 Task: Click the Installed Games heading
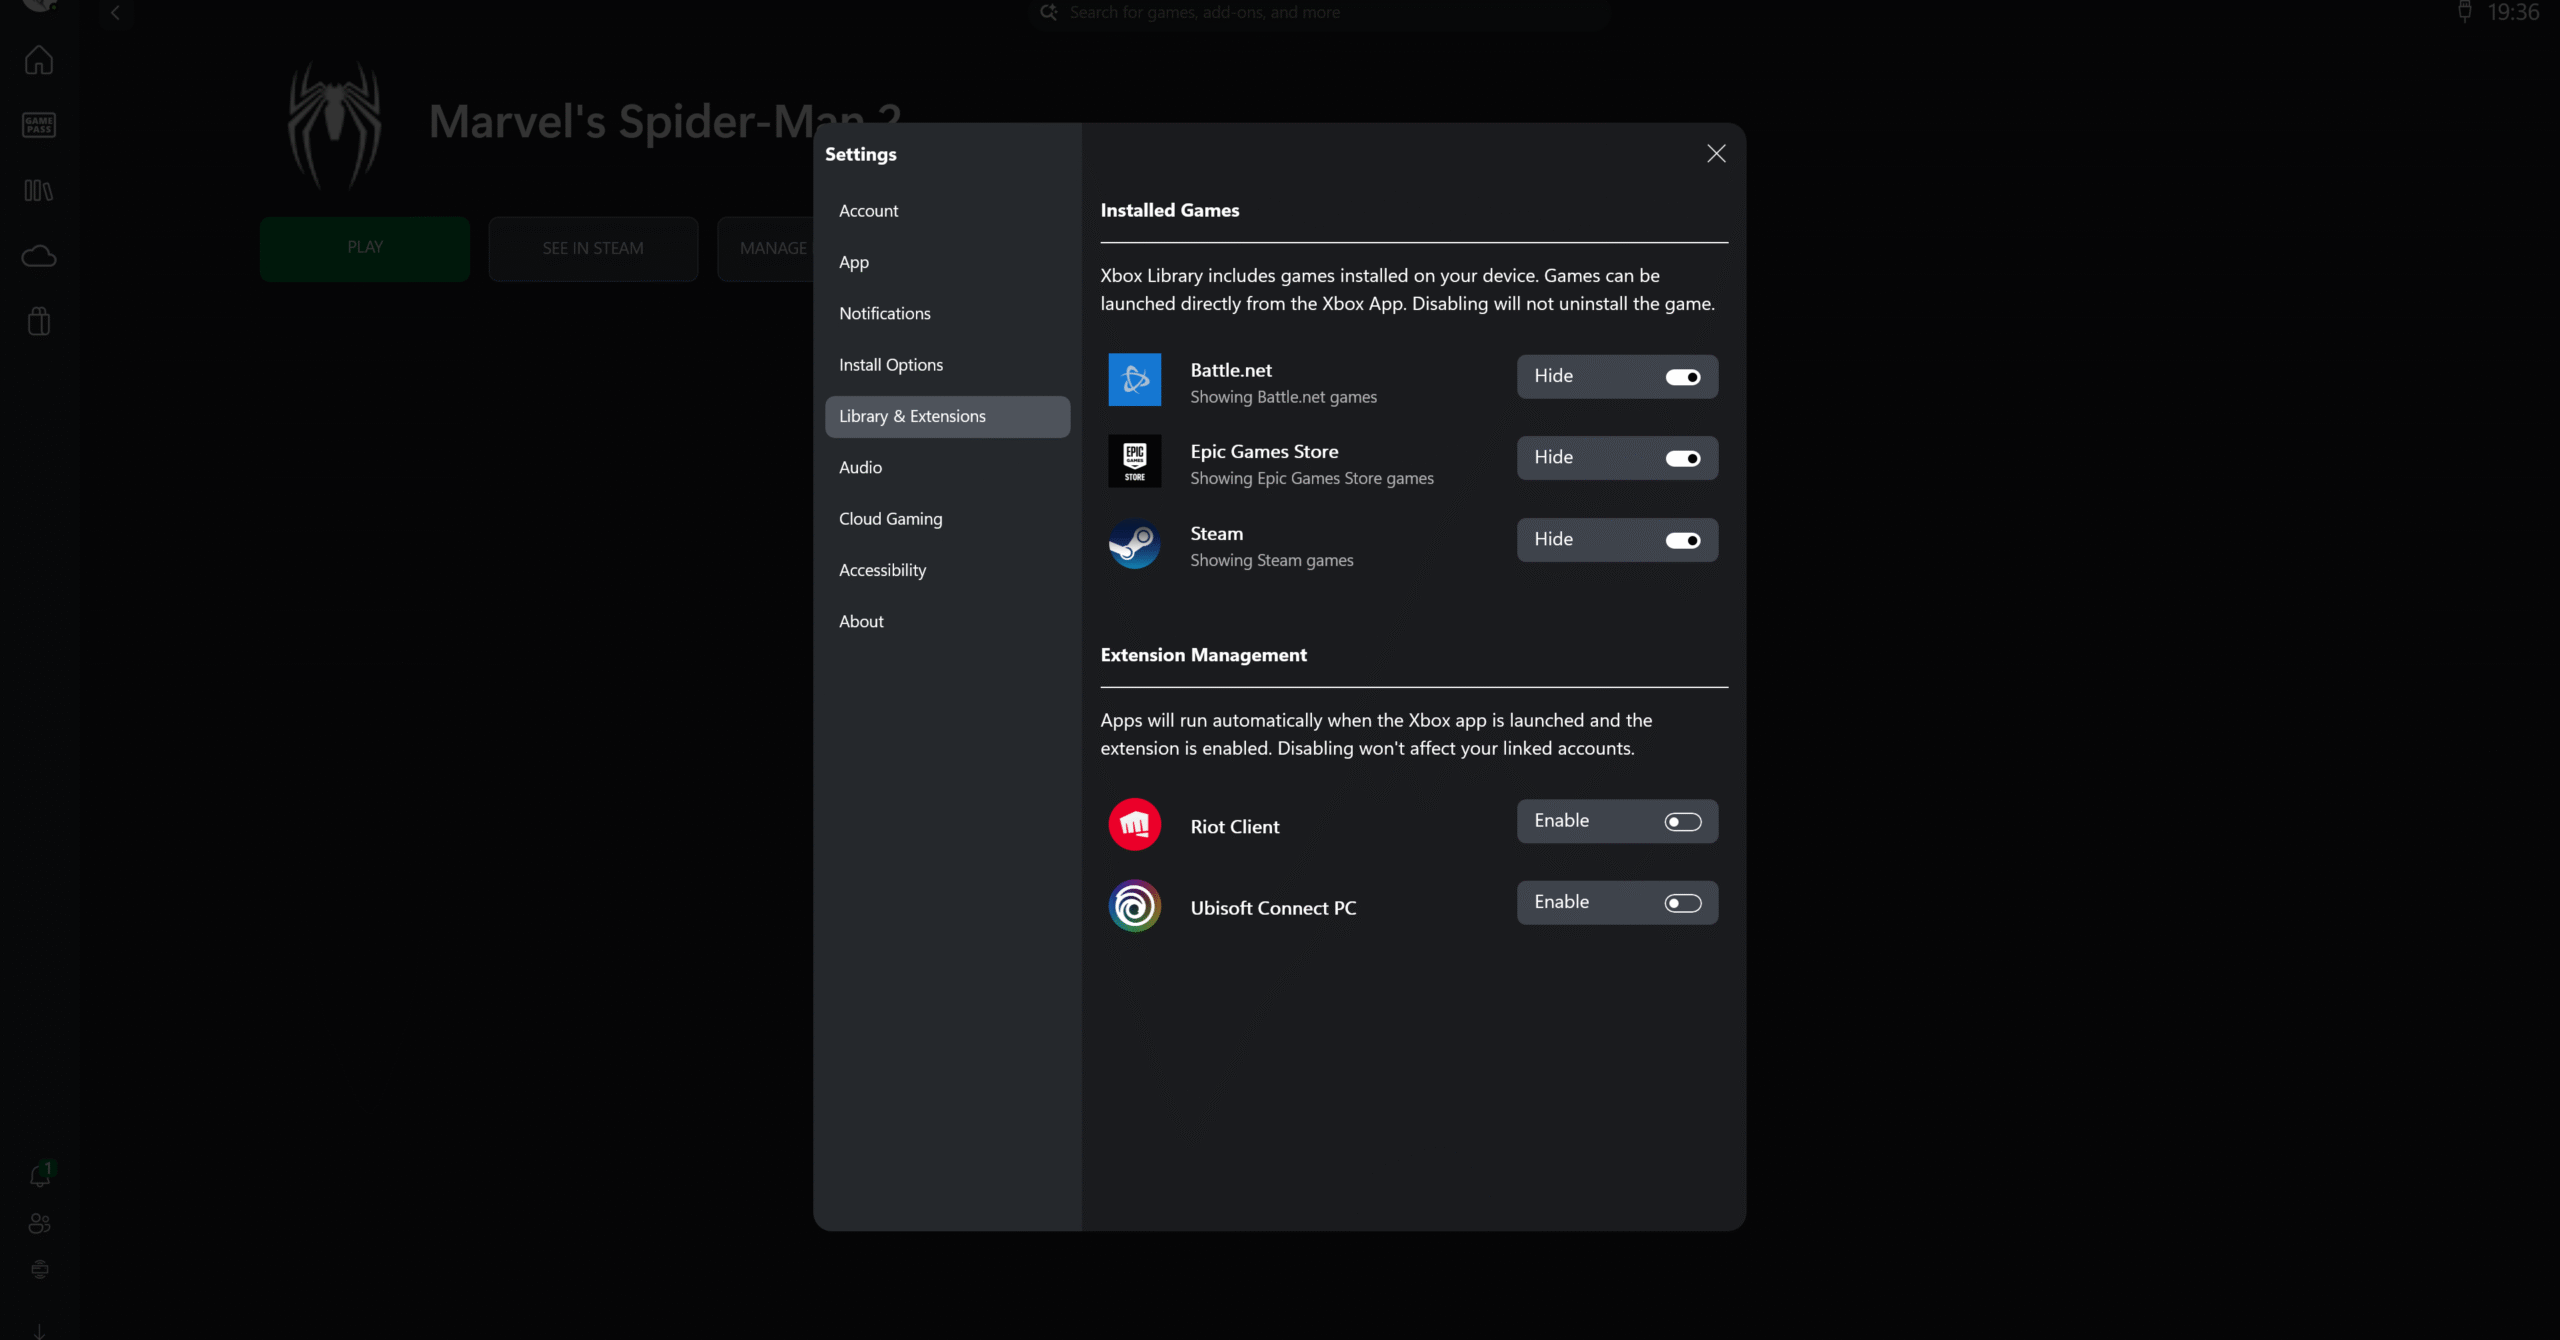tap(1170, 210)
